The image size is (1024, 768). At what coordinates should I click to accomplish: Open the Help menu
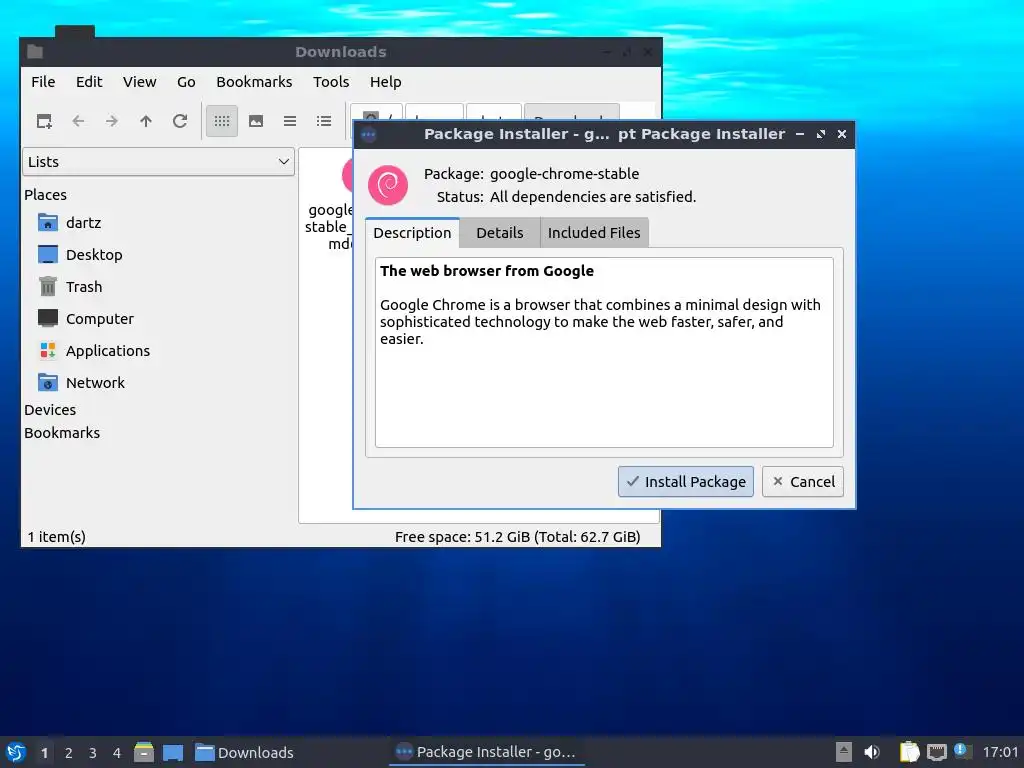coord(385,82)
